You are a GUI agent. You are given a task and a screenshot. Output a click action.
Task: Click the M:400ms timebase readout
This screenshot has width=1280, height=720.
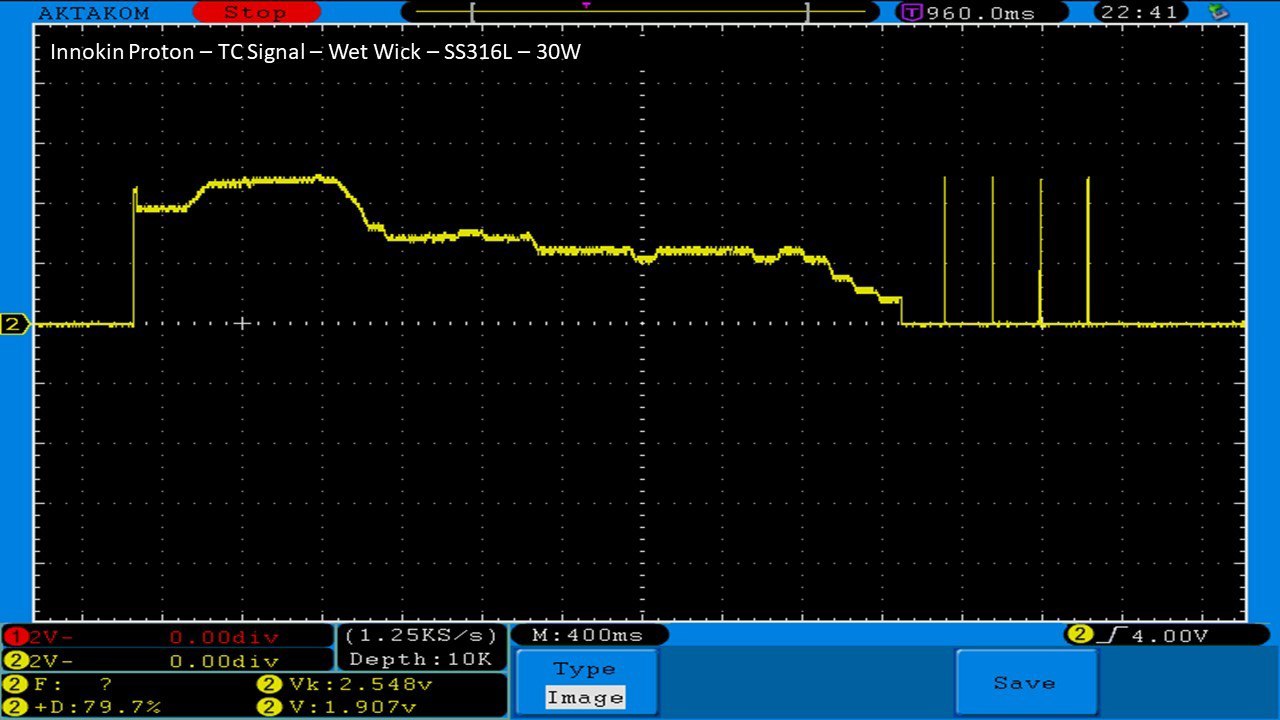tap(588, 635)
